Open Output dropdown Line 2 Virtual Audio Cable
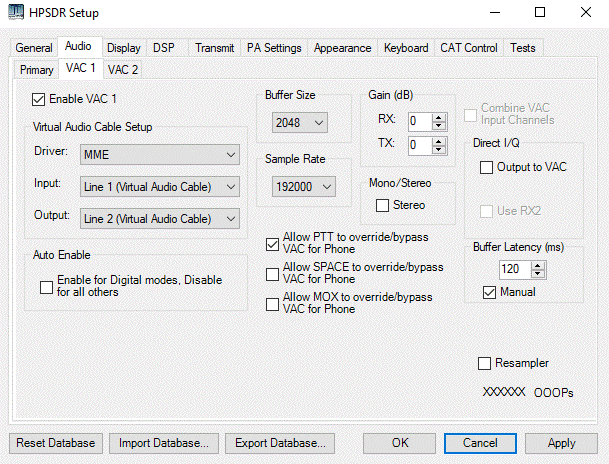The image size is (609, 464). [x=160, y=219]
